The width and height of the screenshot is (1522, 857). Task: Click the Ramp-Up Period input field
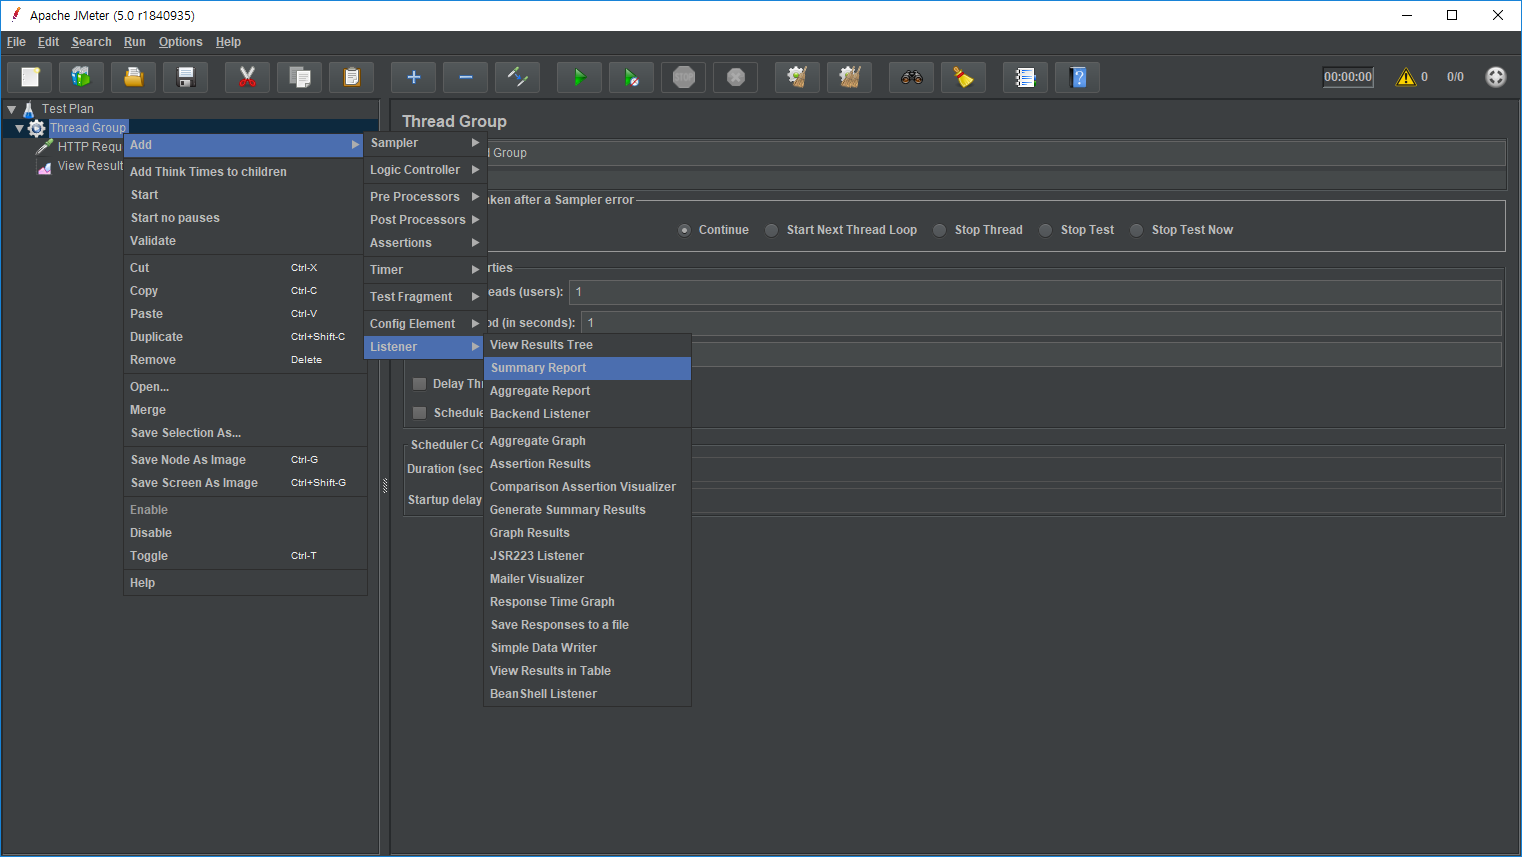1041,323
